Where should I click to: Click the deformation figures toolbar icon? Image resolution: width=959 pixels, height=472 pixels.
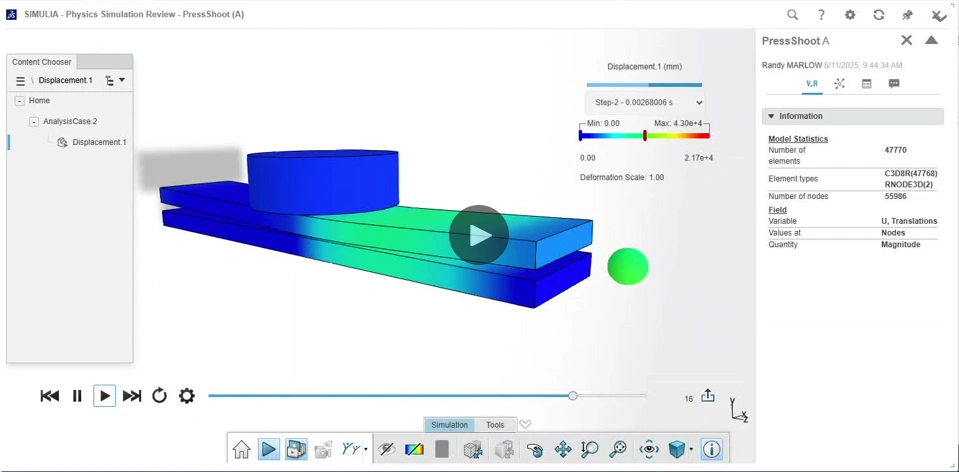[351, 449]
